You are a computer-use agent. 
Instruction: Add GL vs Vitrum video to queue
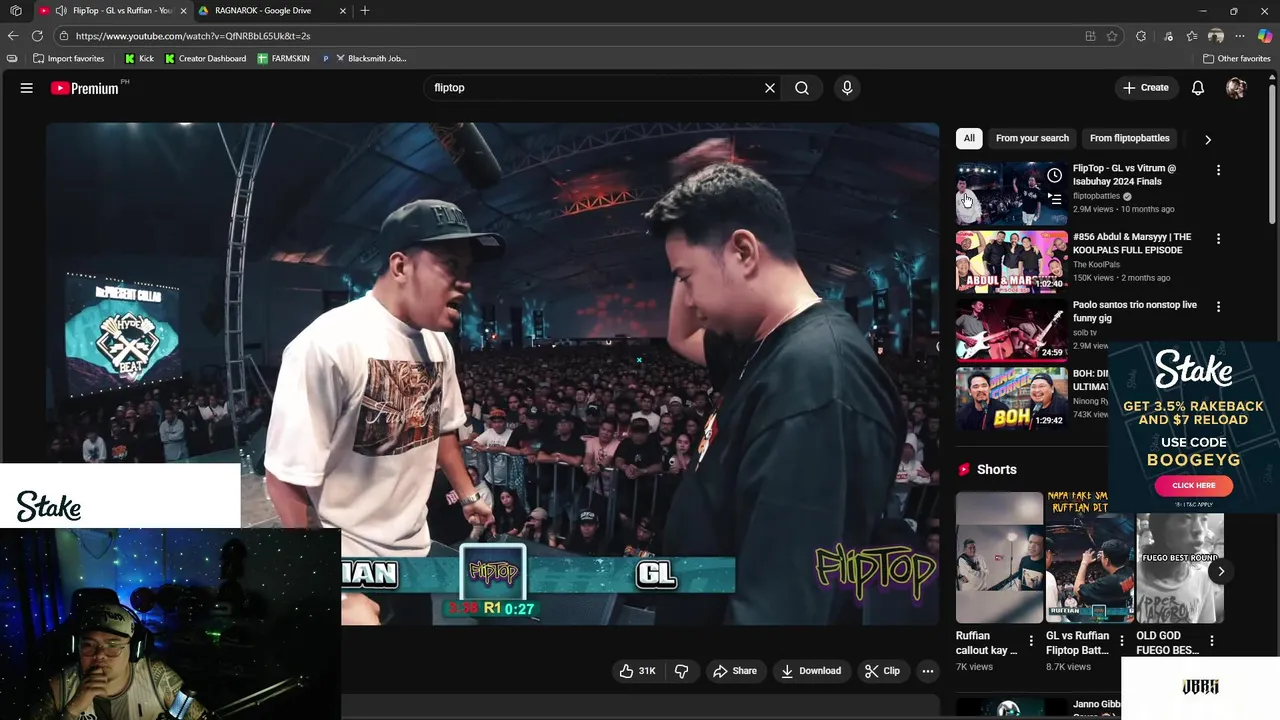click(x=1054, y=199)
